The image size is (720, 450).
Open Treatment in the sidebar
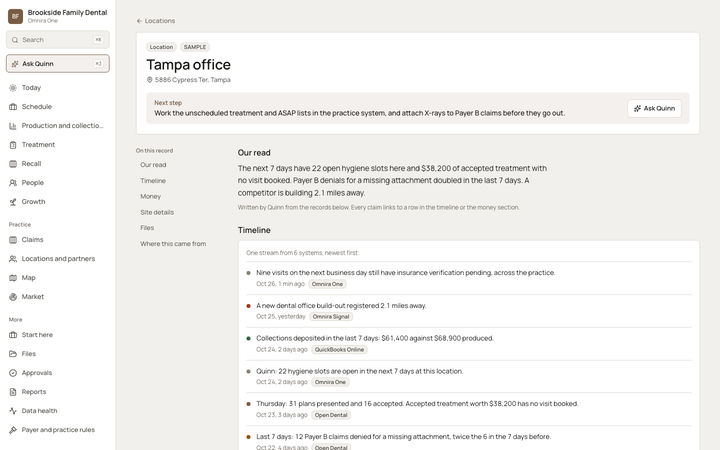(58, 145)
